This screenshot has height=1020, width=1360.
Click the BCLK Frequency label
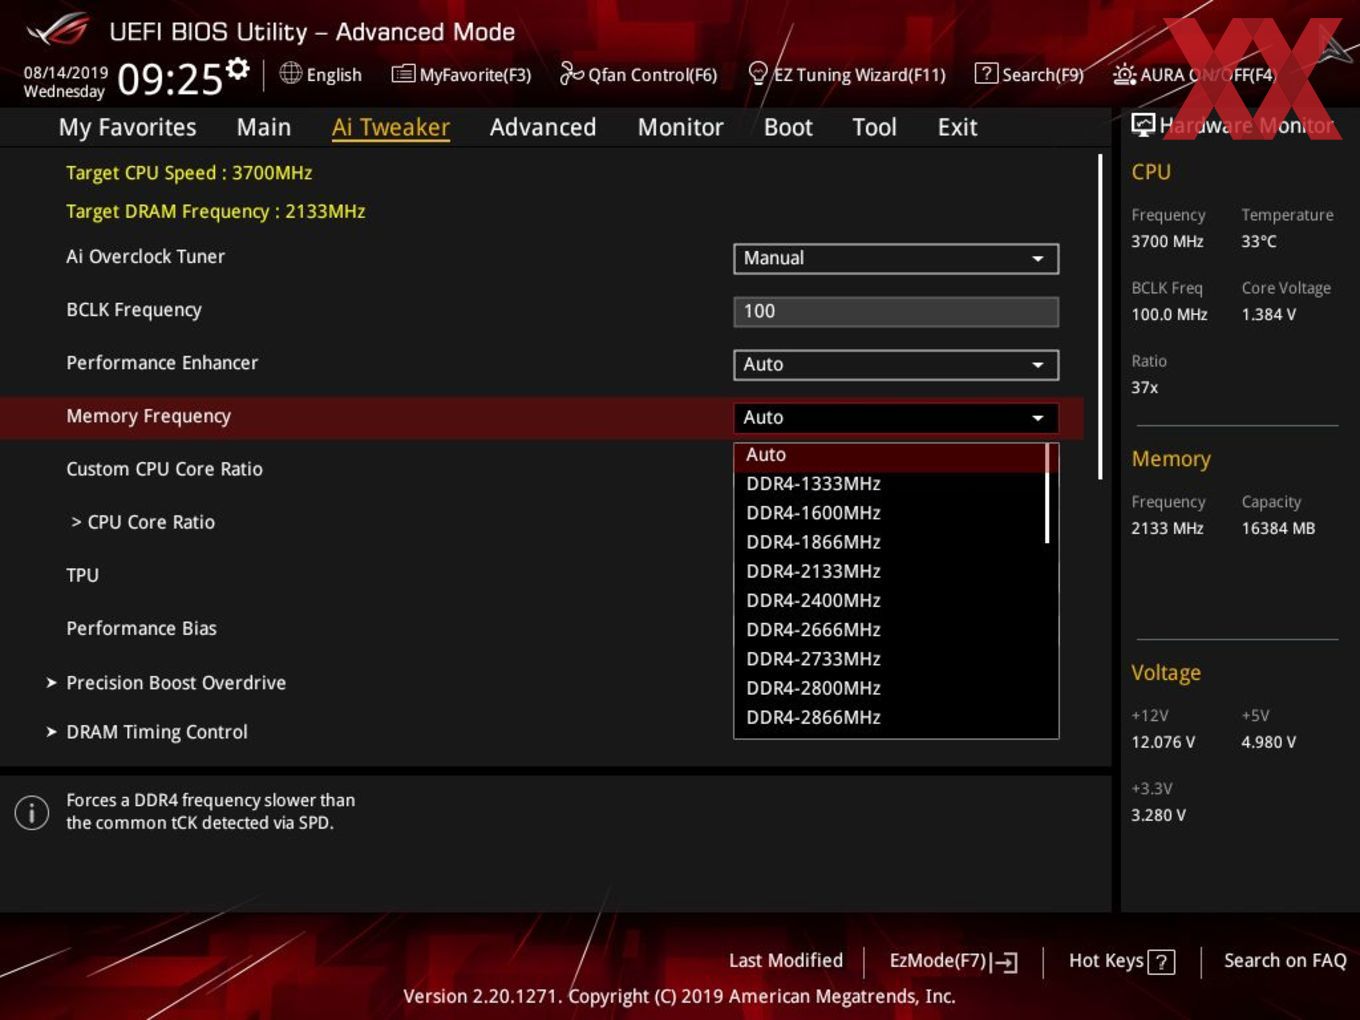coord(134,310)
